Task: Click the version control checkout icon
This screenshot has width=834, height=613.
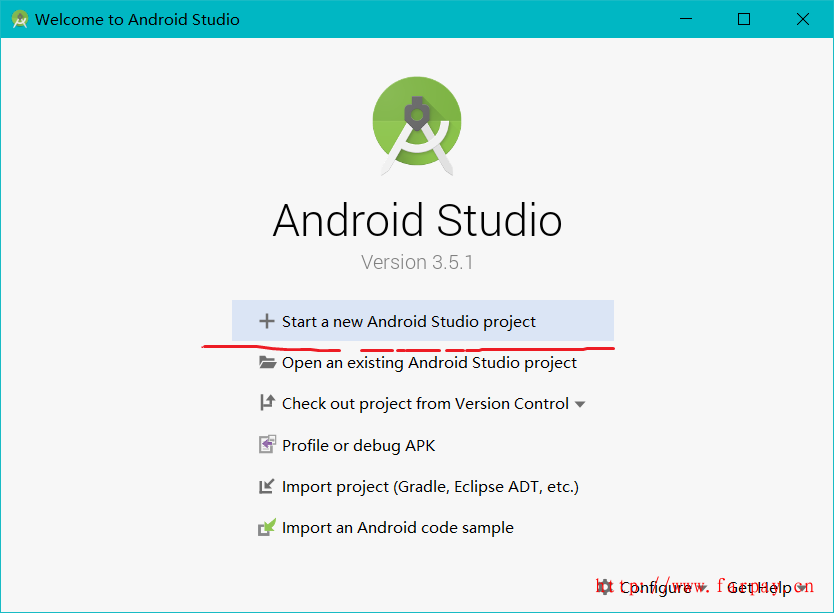Action: click(x=267, y=404)
